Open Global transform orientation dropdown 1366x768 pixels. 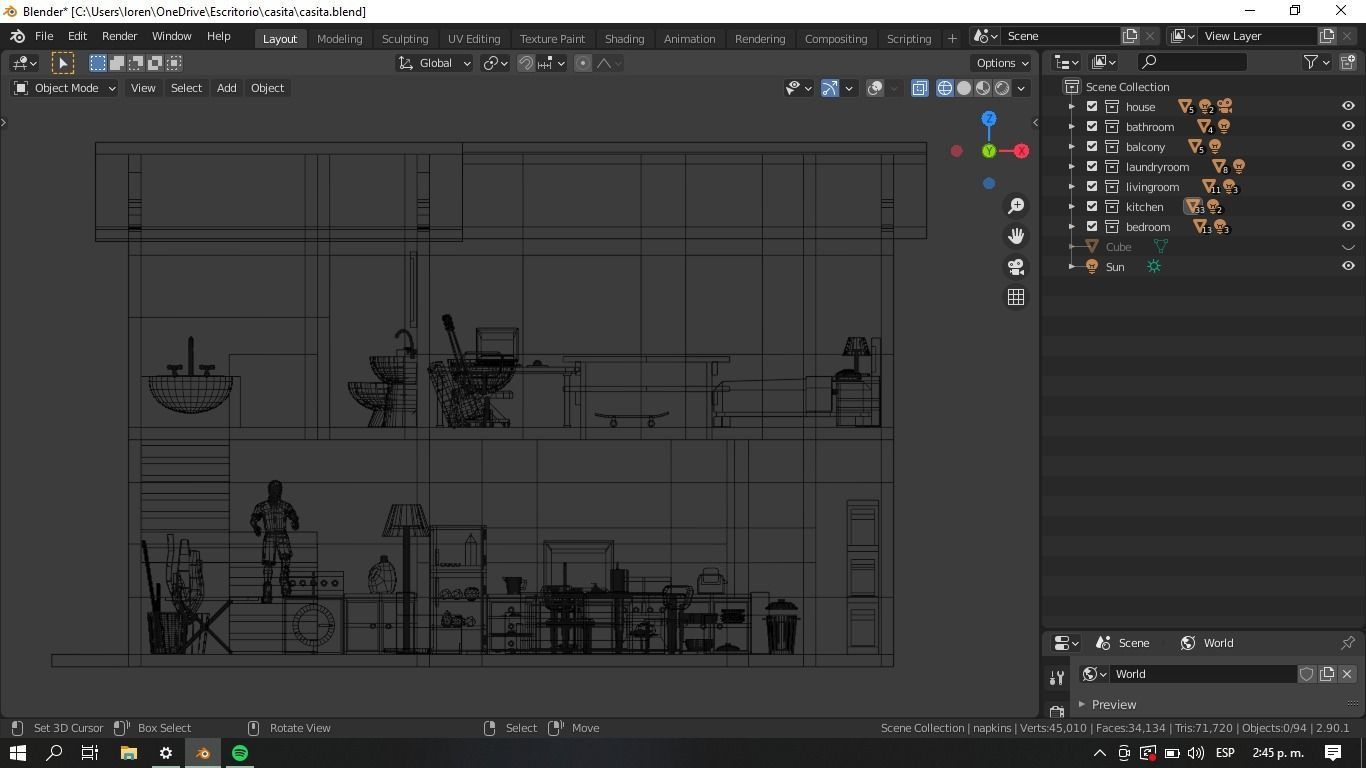click(x=434, y=63)
